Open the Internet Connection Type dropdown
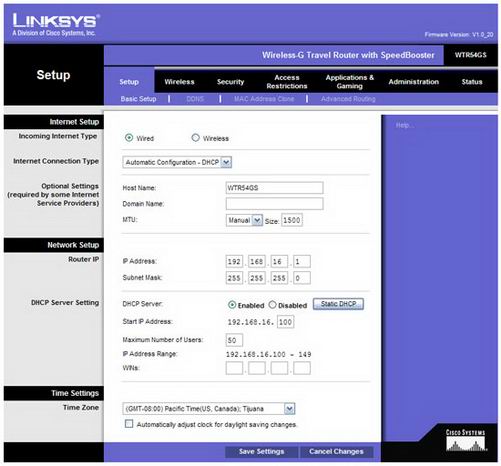Viewport: 501px width, 466px height. (x=177, y=162)
